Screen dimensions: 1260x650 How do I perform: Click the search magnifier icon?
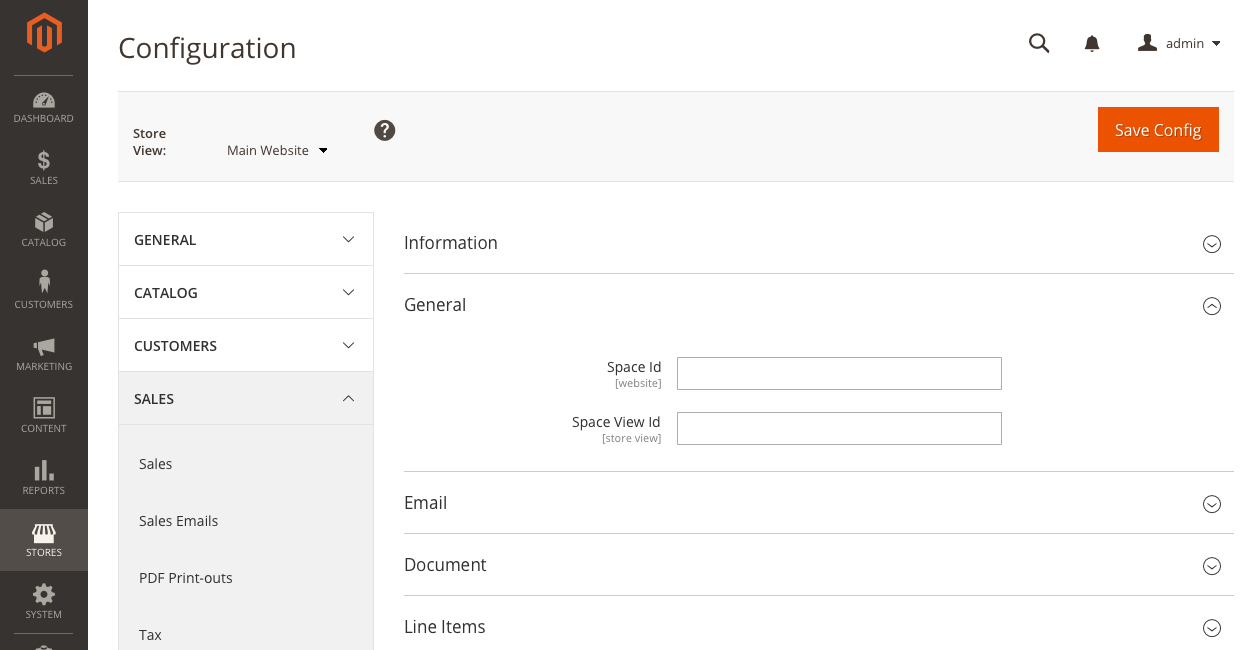1039,43
